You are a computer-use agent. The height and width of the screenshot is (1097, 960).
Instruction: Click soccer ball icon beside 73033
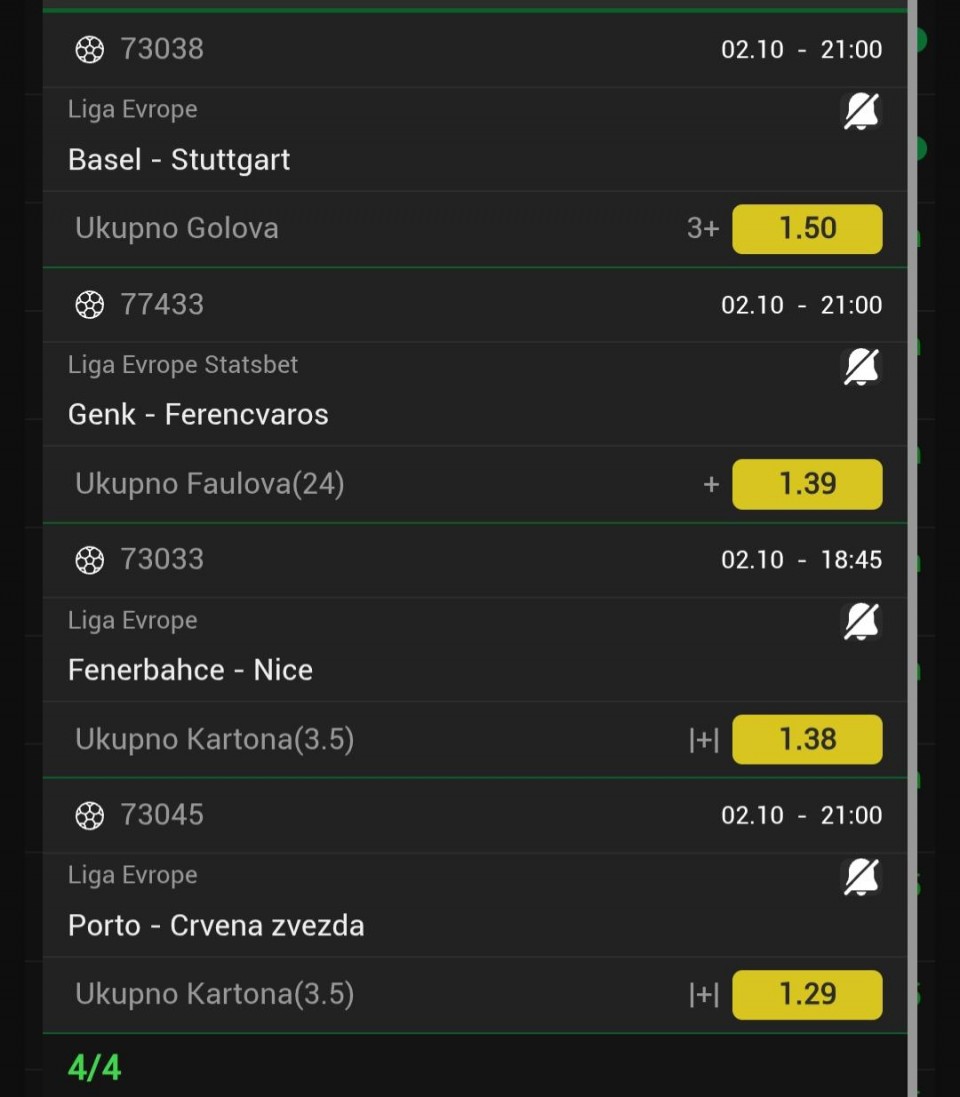(x=90, y=560)
